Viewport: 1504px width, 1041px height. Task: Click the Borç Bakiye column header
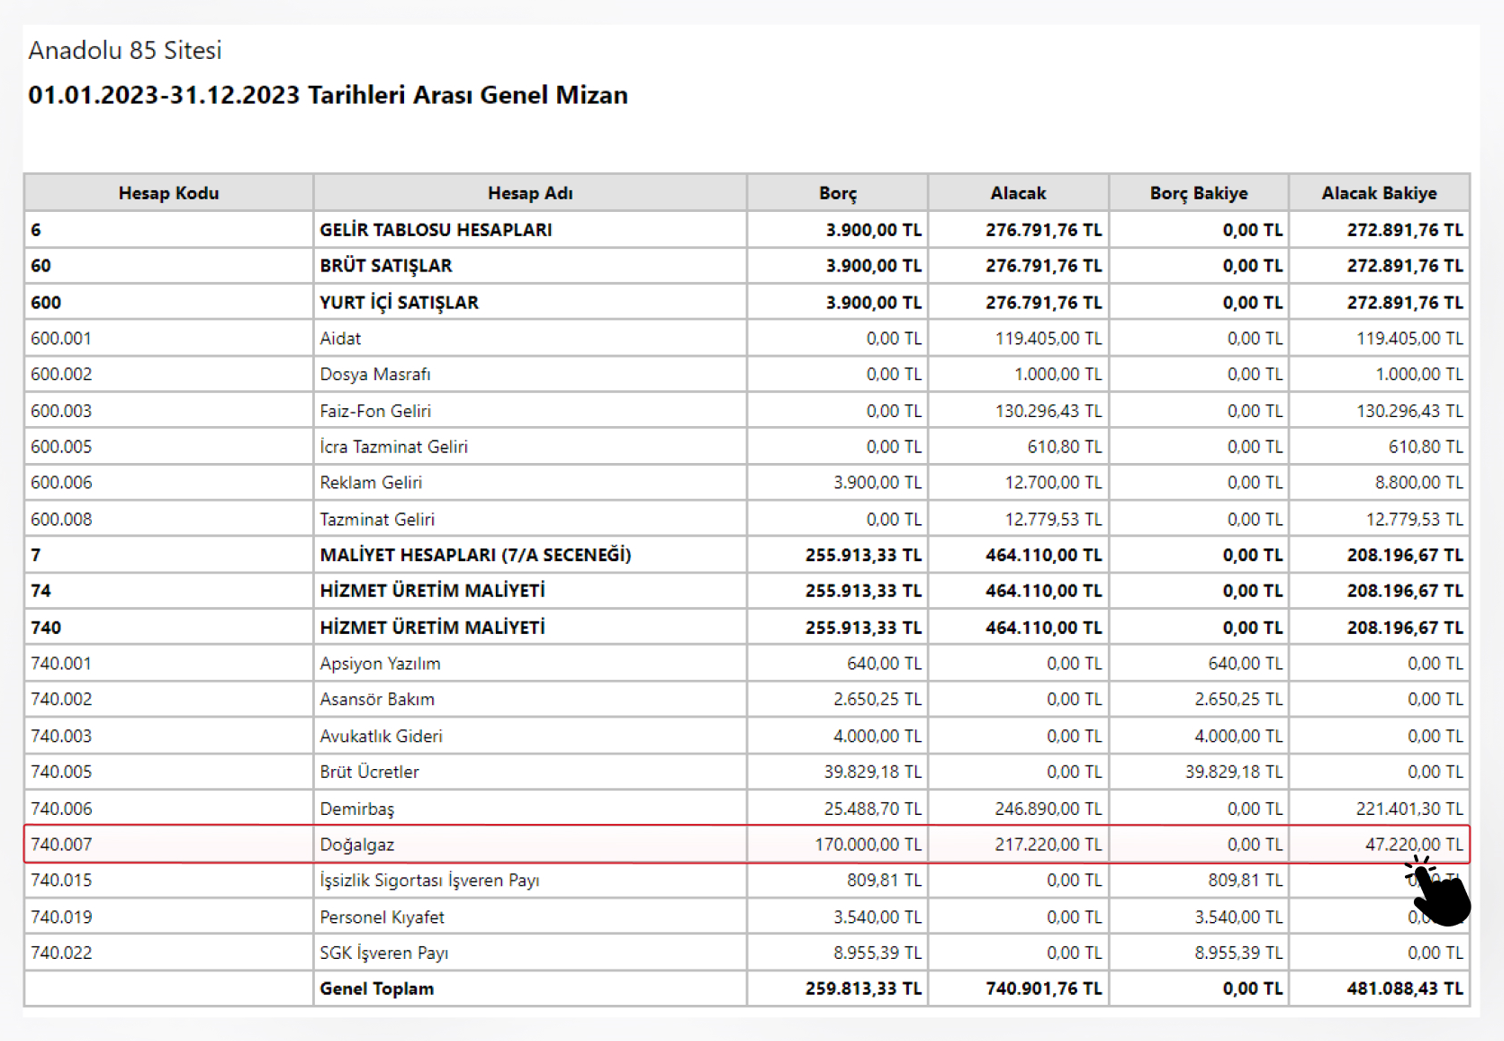click(1198, 193)
